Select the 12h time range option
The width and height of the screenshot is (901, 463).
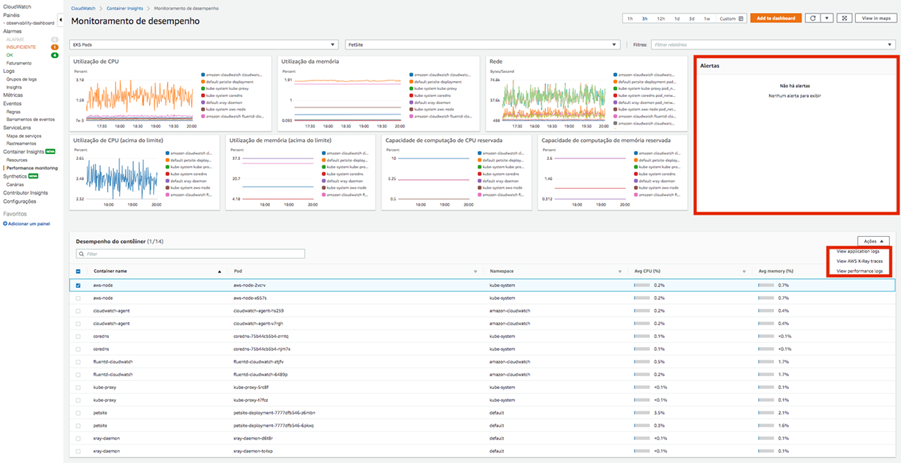point(661,18)
